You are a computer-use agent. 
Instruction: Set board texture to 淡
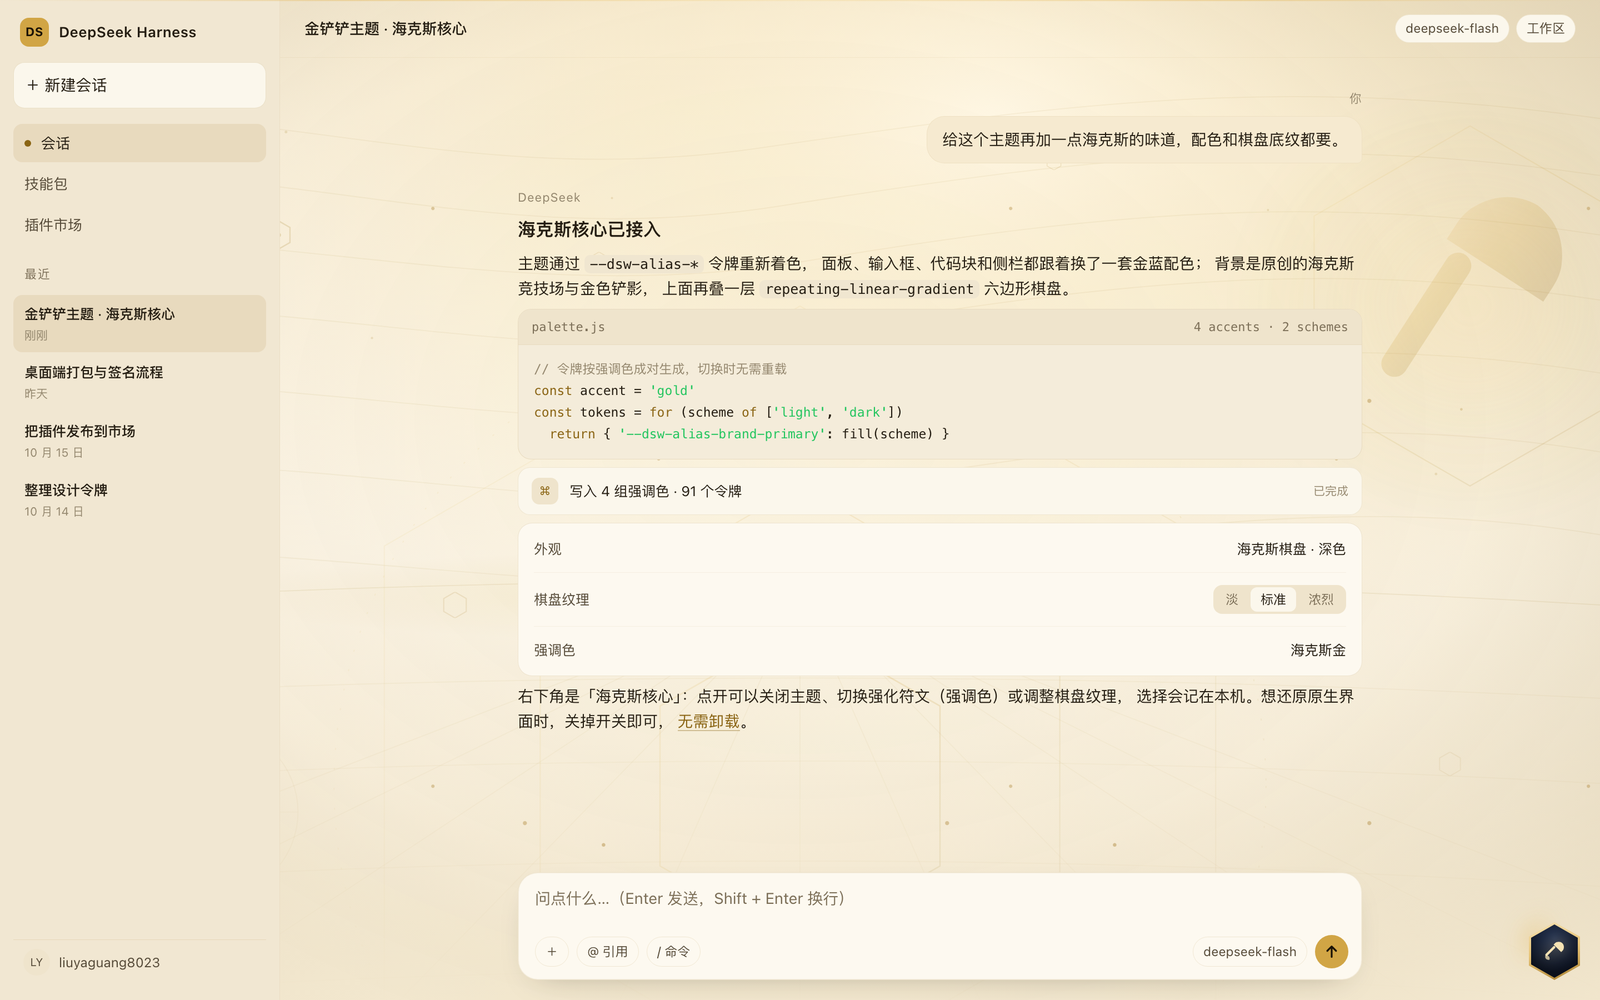tap(1232, 600)
